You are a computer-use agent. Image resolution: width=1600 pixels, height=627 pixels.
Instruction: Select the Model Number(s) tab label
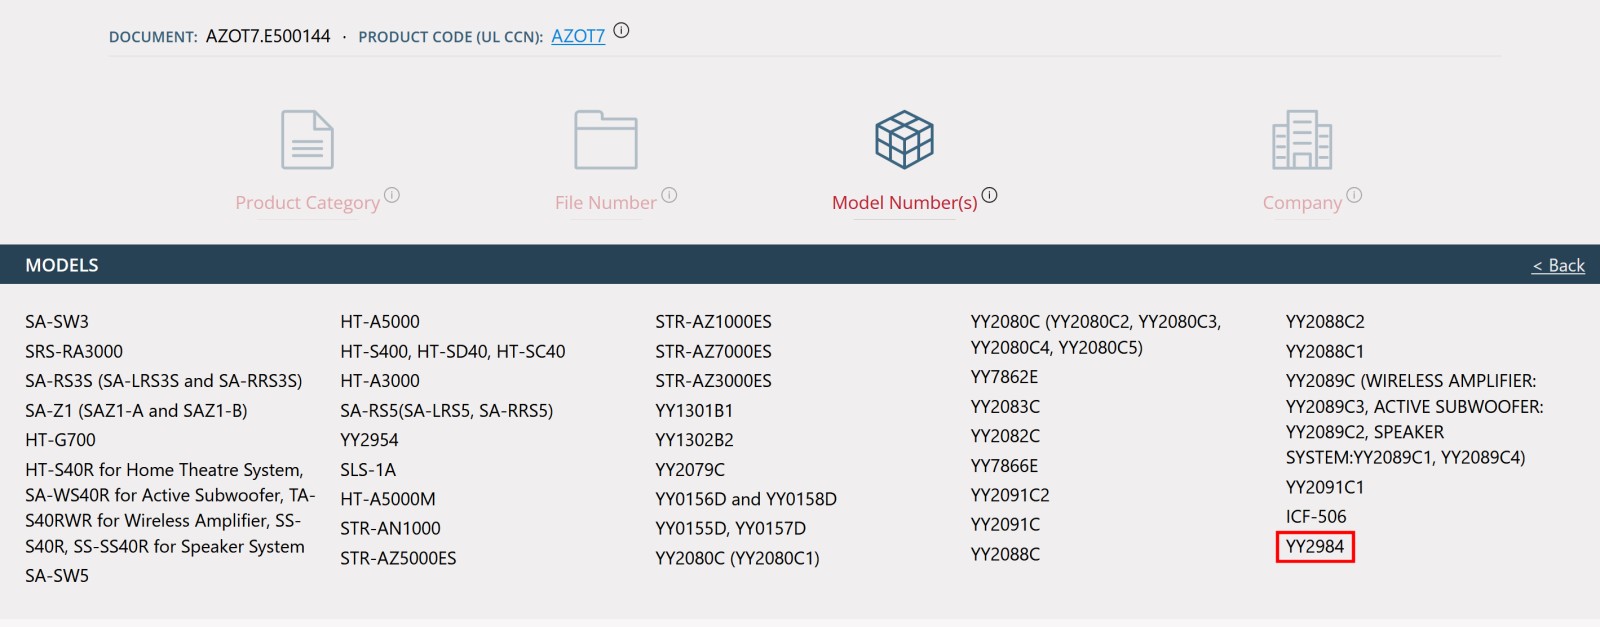click(904, 203)
